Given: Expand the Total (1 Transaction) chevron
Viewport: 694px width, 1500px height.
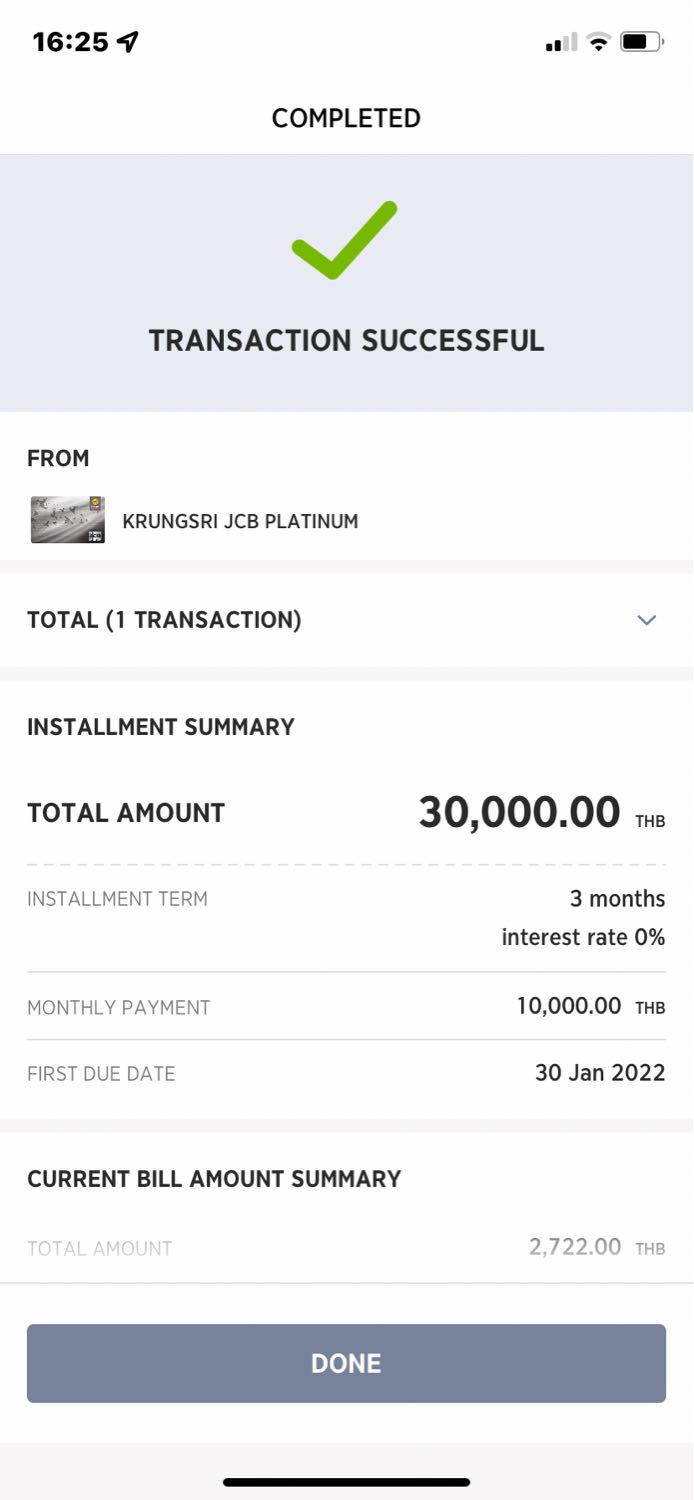Looking at the screenshot, I should pos(647,620).
